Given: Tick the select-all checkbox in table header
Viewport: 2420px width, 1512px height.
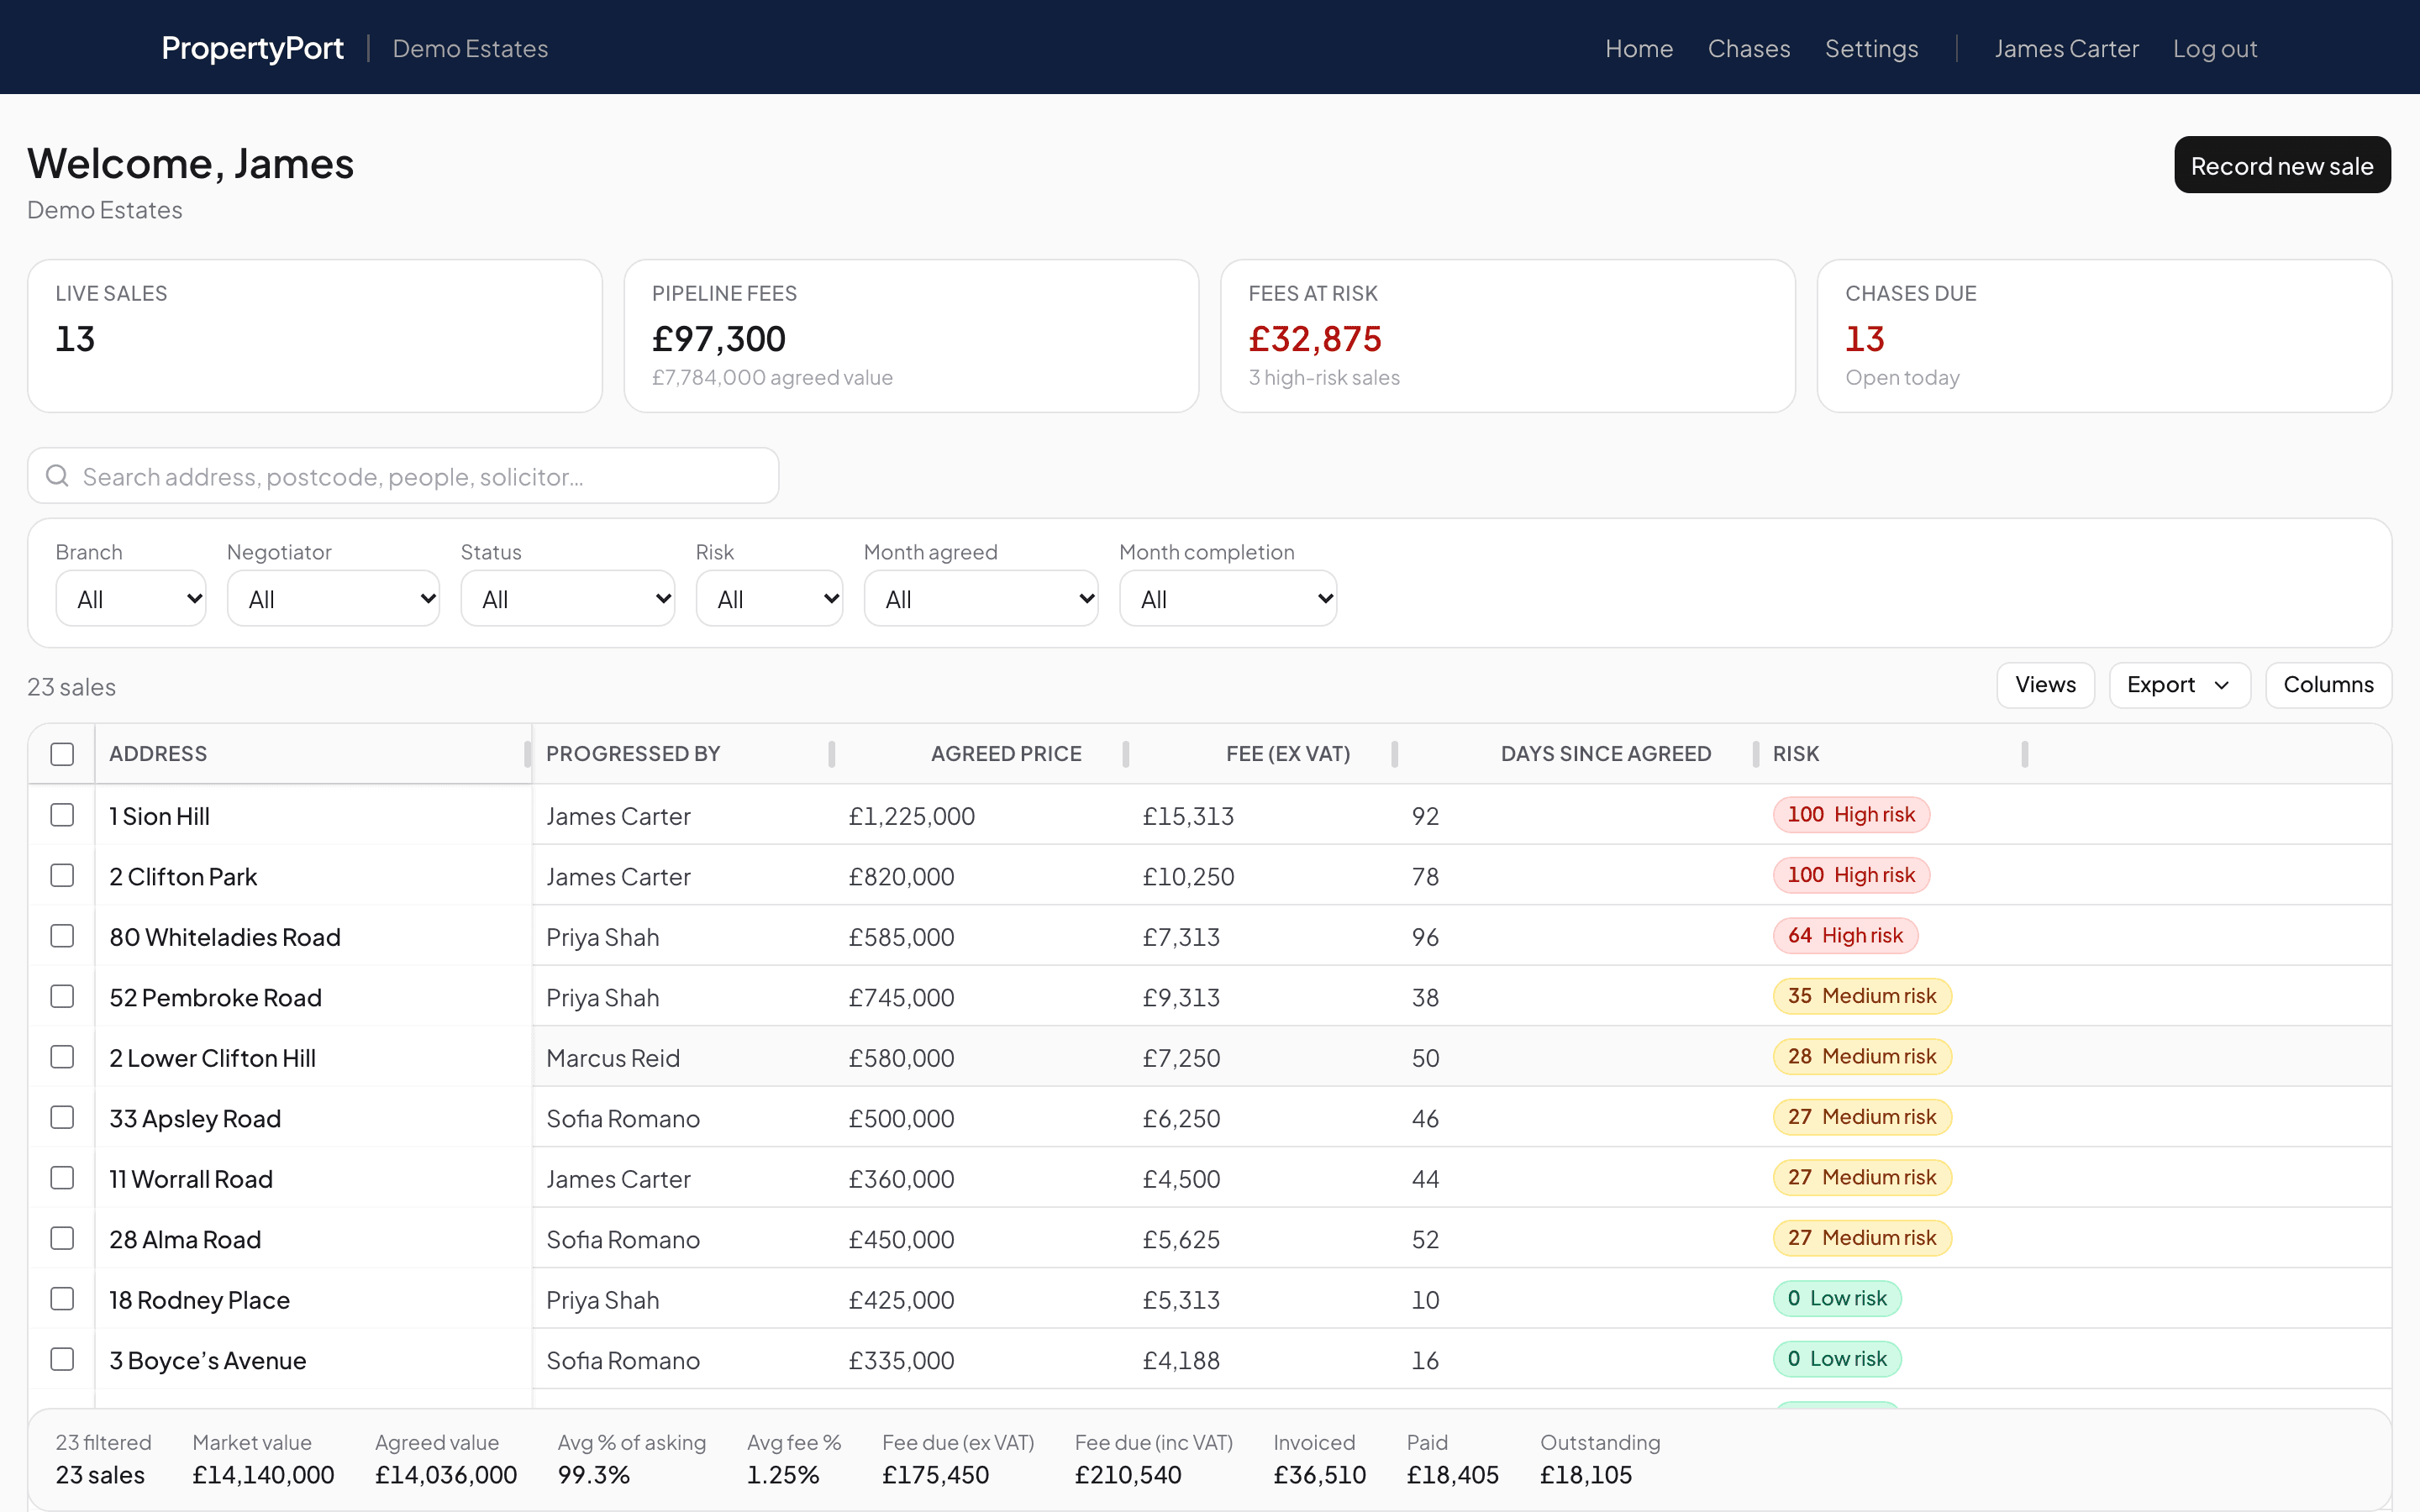Looking at the screenshot, I should click(x=62, y=754).
